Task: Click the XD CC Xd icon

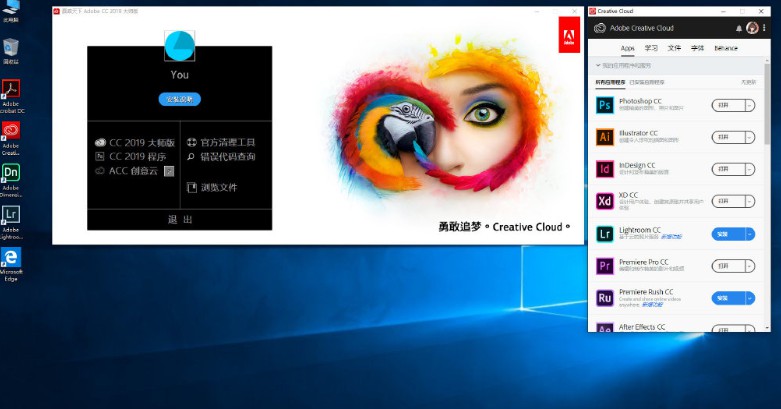Action: [605, 201]
